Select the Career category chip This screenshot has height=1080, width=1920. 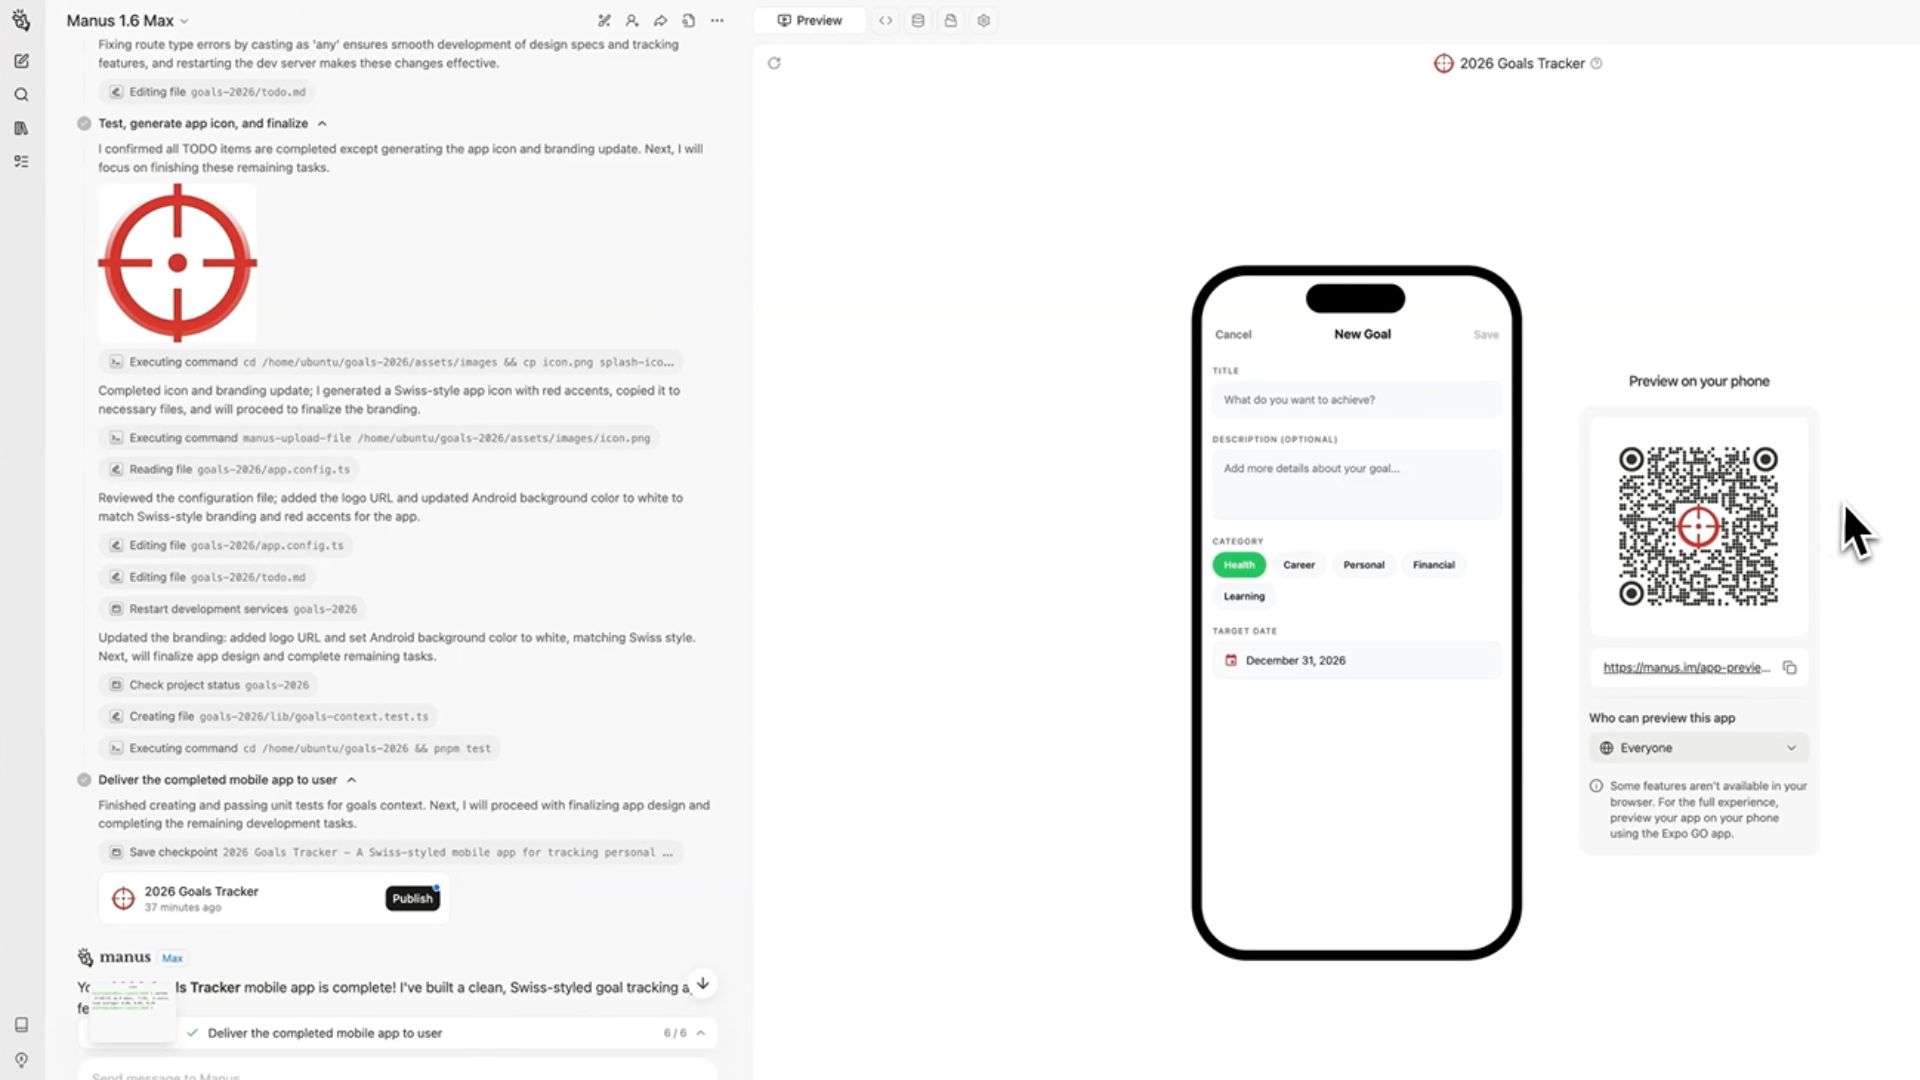1298,565
